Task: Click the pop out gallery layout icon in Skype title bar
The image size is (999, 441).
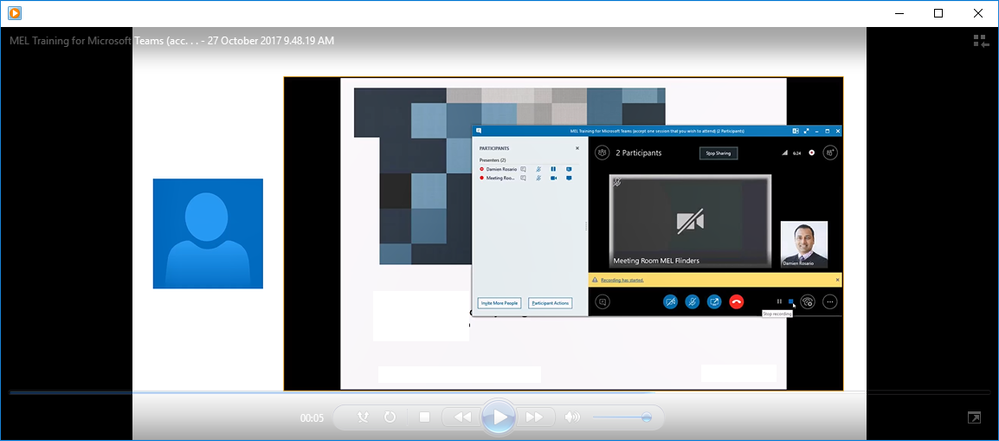Action: pyautogui.click(x=795, y=131)
